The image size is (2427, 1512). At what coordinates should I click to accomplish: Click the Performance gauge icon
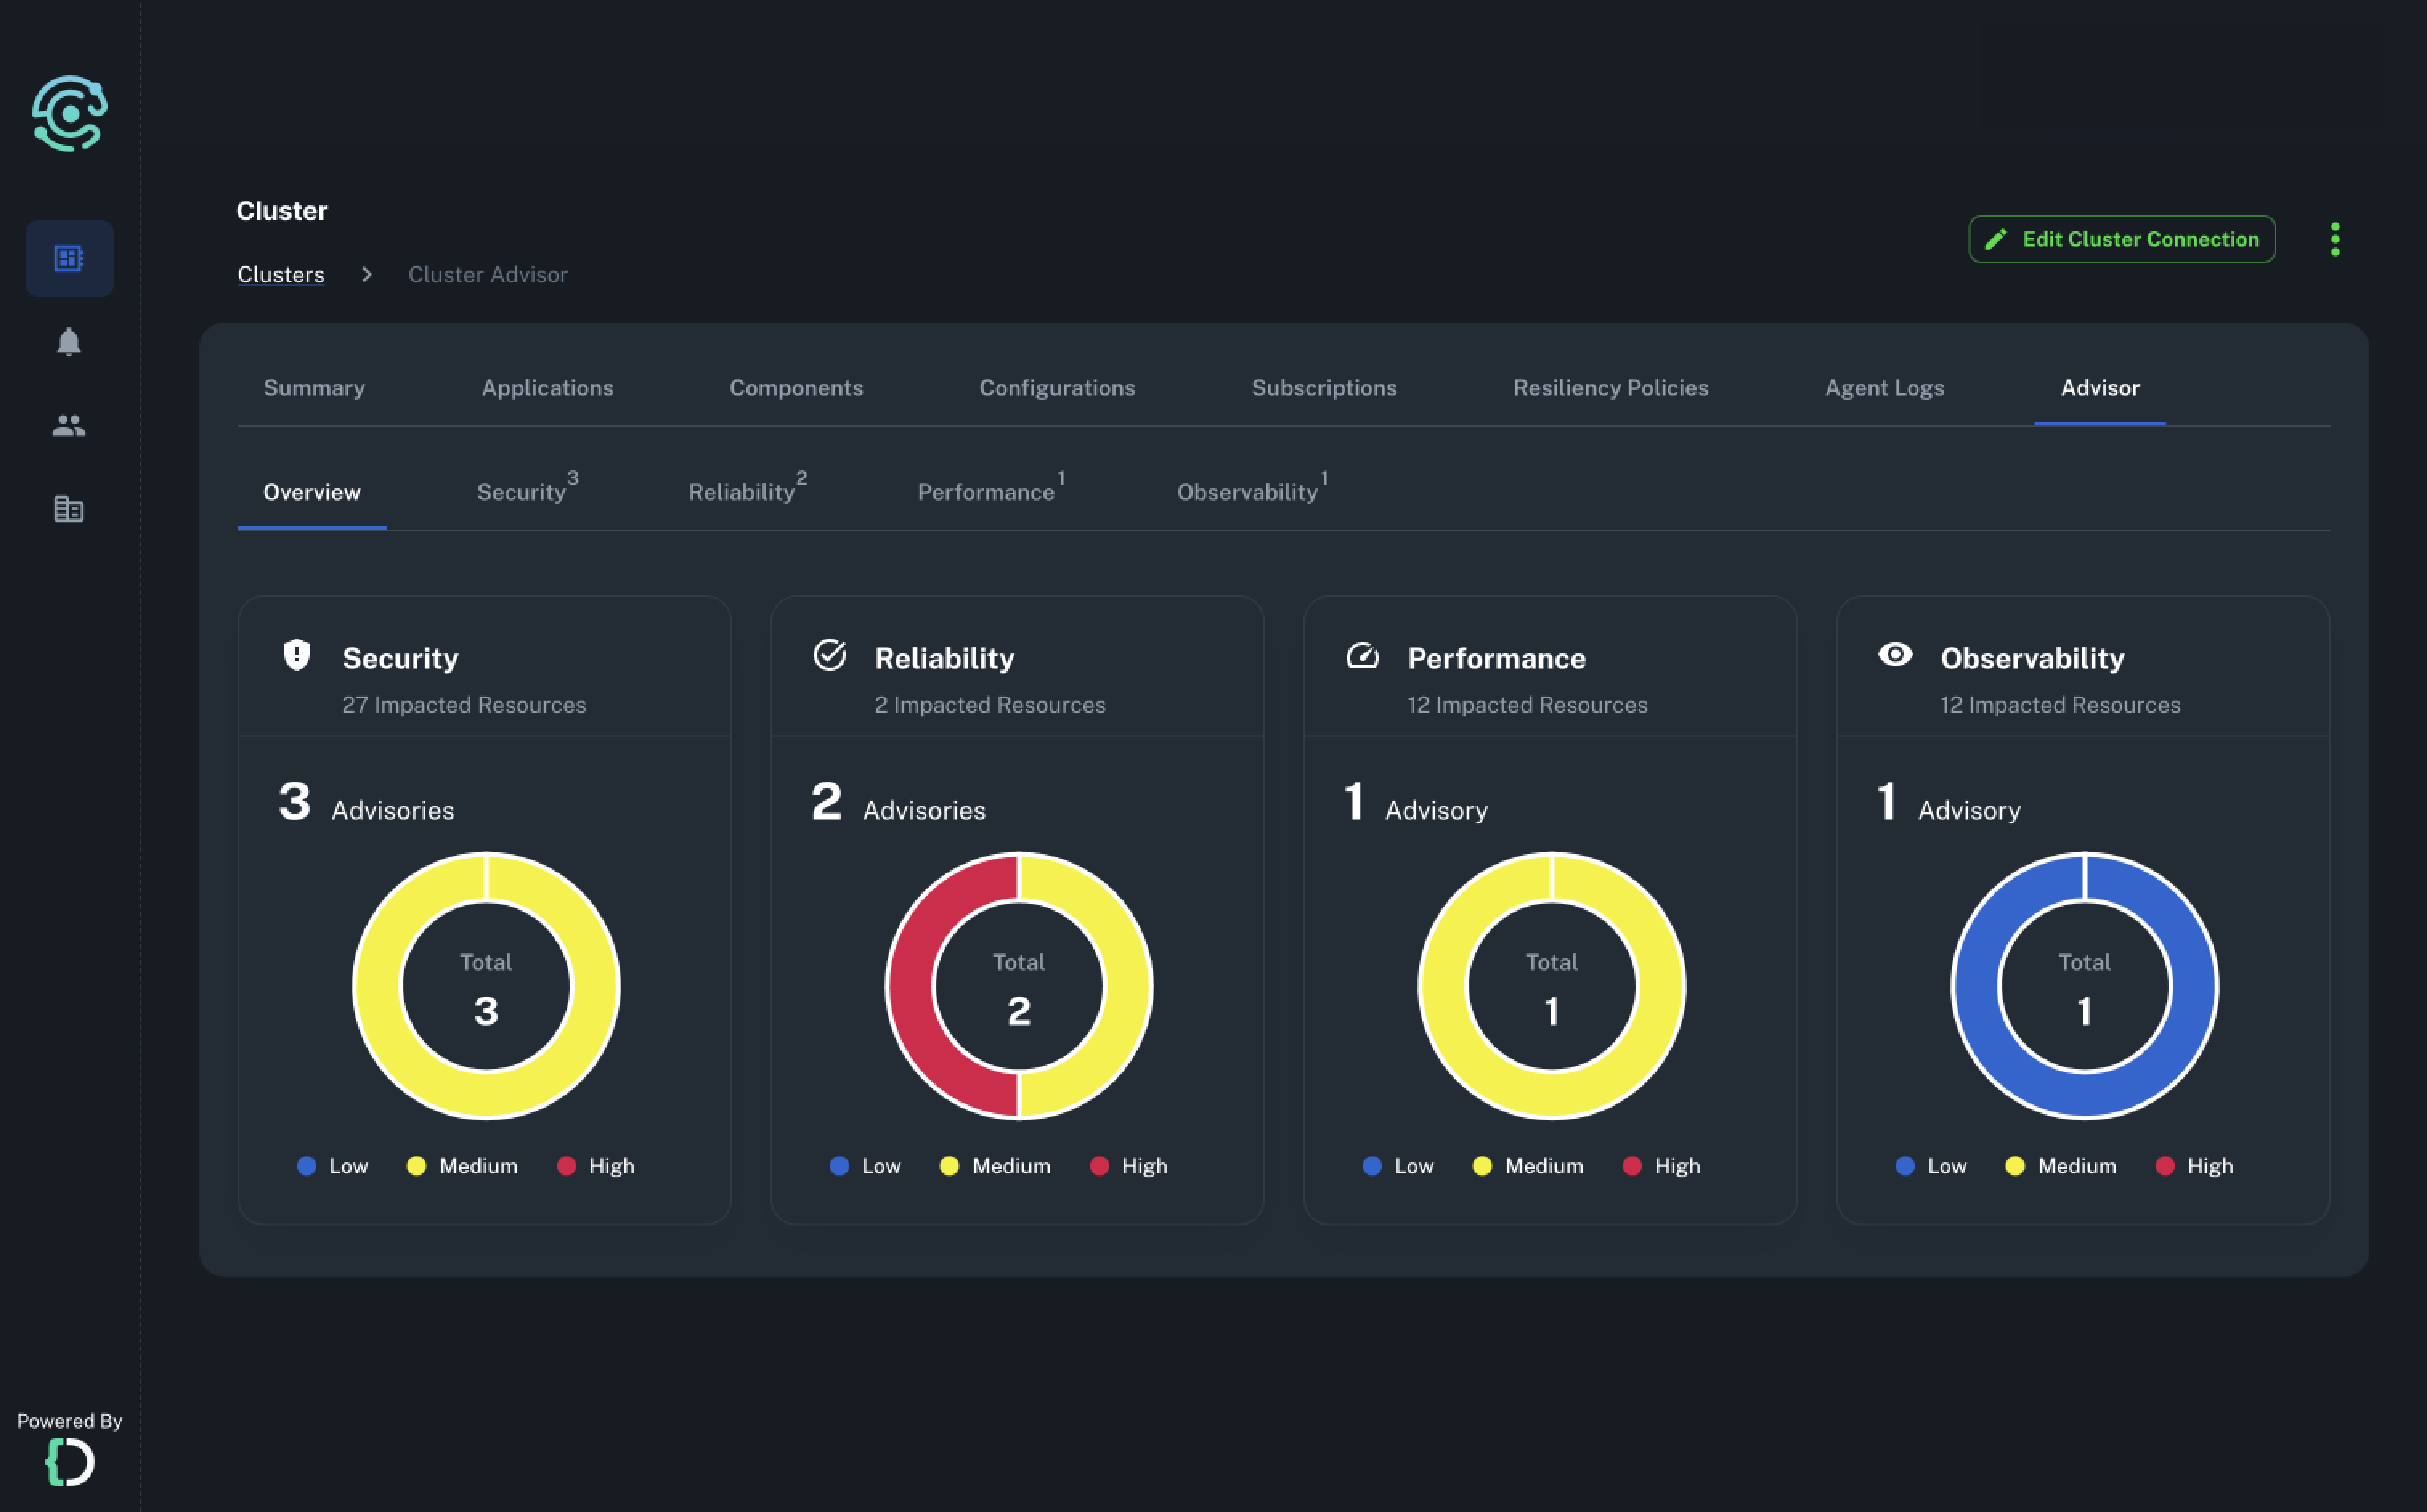click(x=1362, y=656)
